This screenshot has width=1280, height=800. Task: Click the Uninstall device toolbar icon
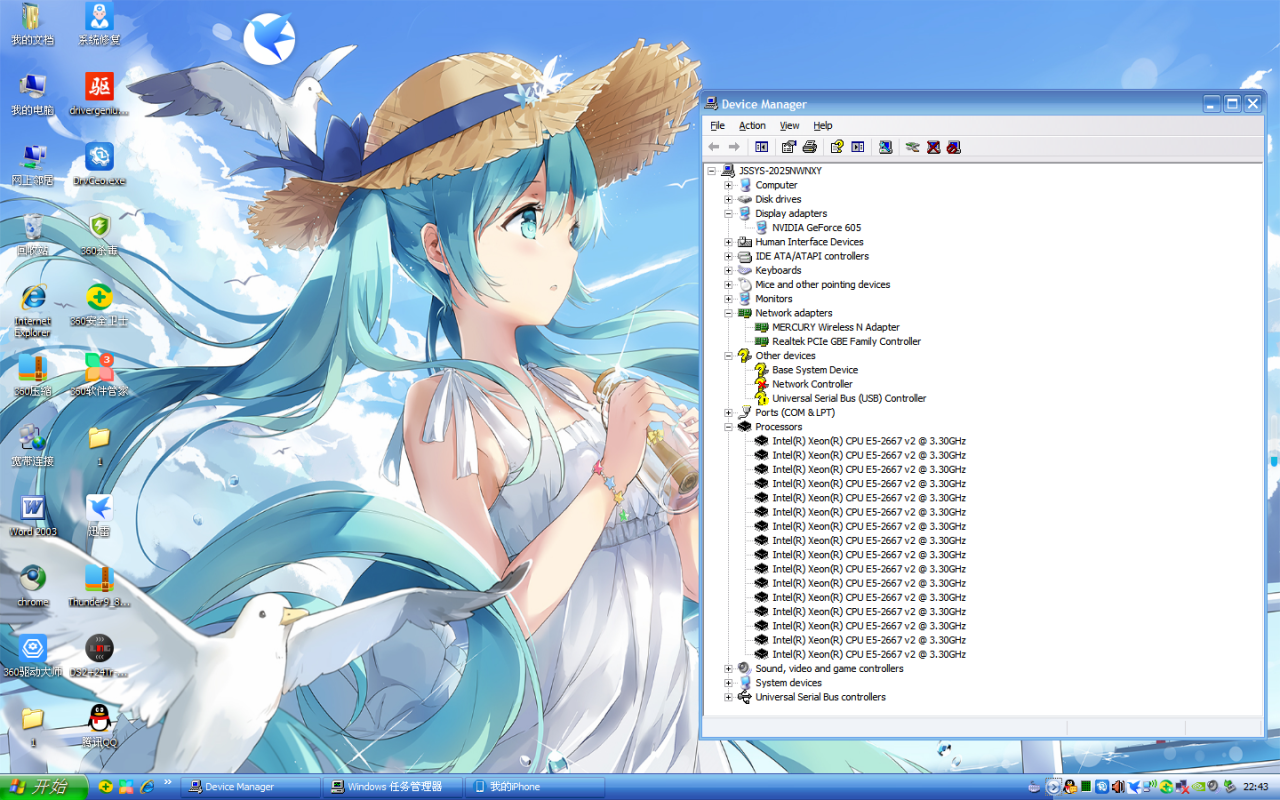point(933,147)
